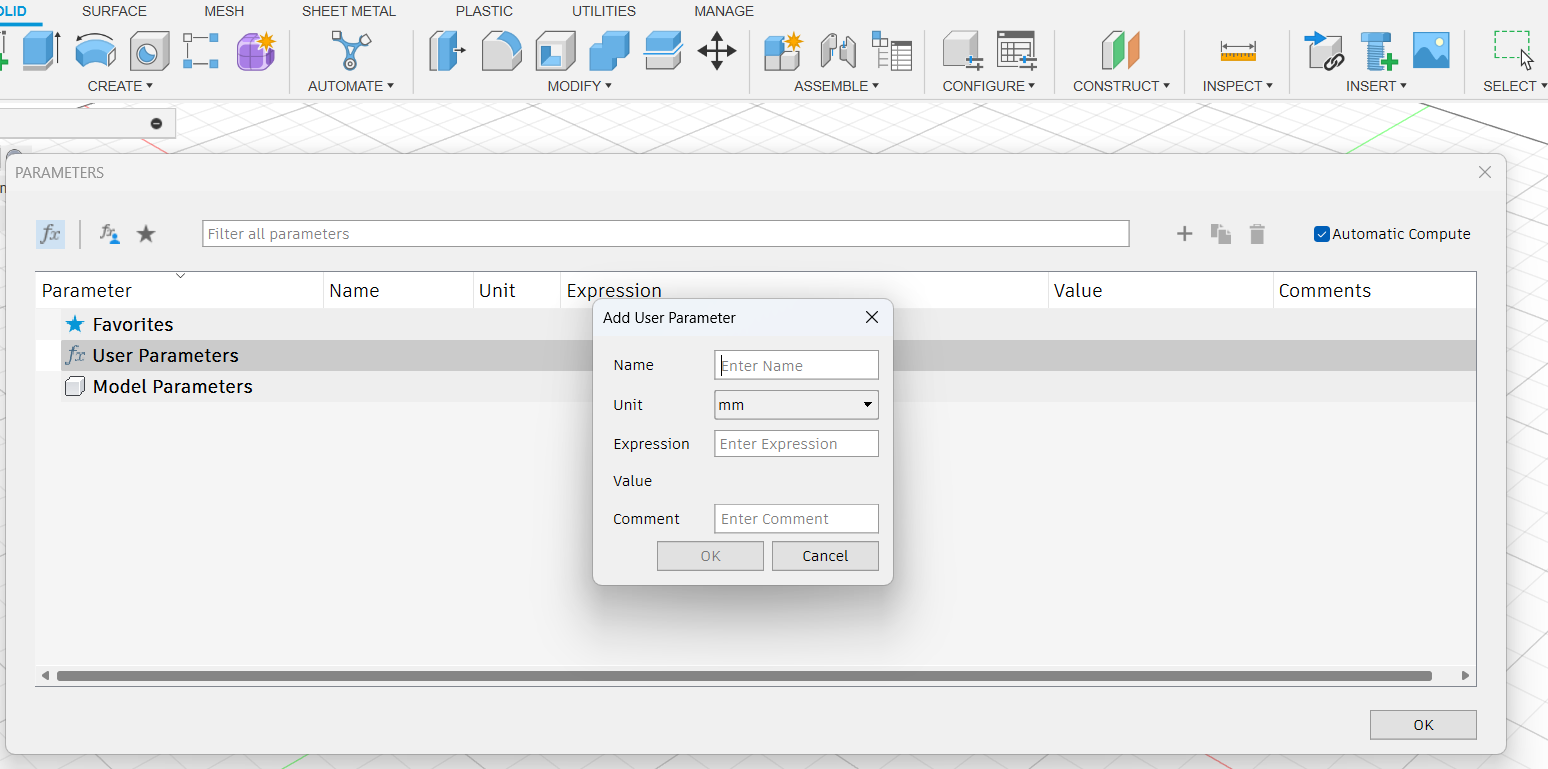Click OK in Add User Parameter dialog
The width and height of the screenshot is (1548, 769).
point(710,556)
